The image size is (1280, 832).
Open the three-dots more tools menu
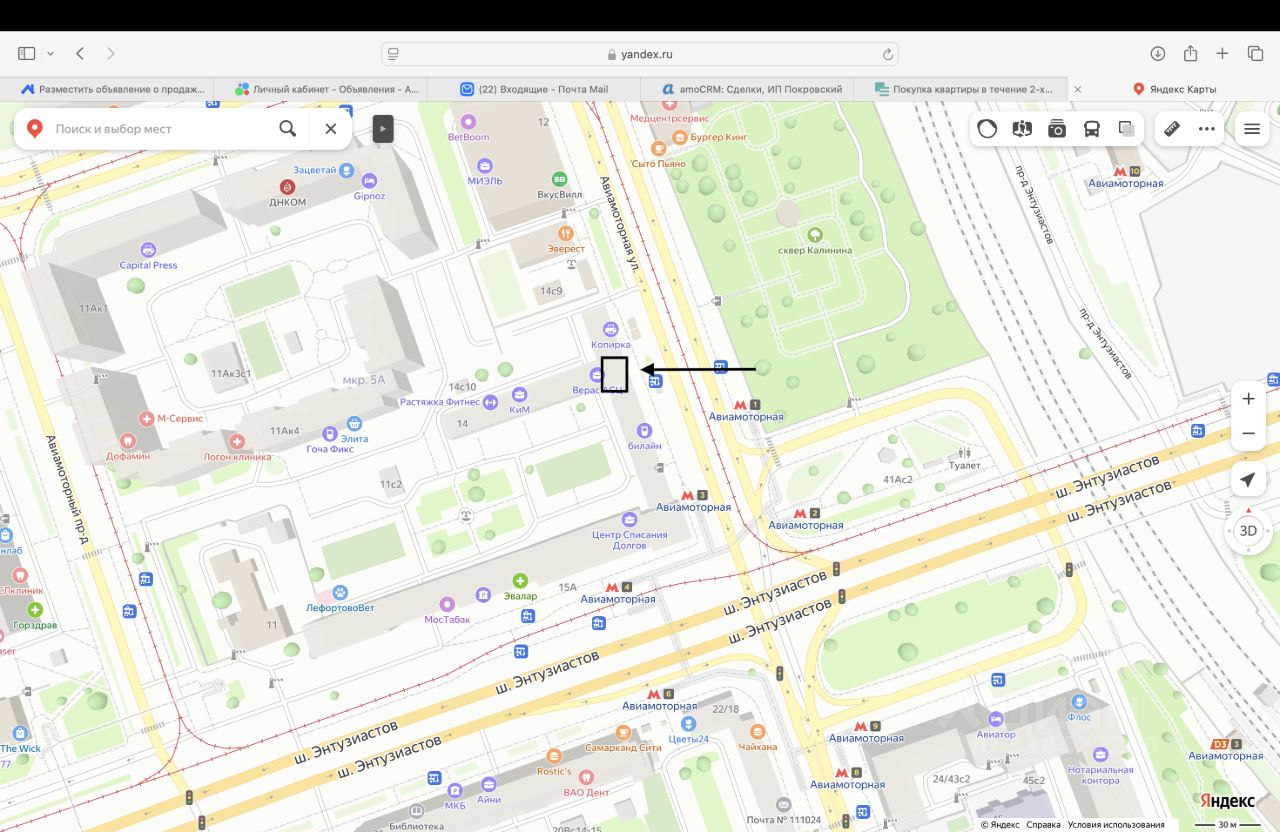click(x=1207, y=129)
